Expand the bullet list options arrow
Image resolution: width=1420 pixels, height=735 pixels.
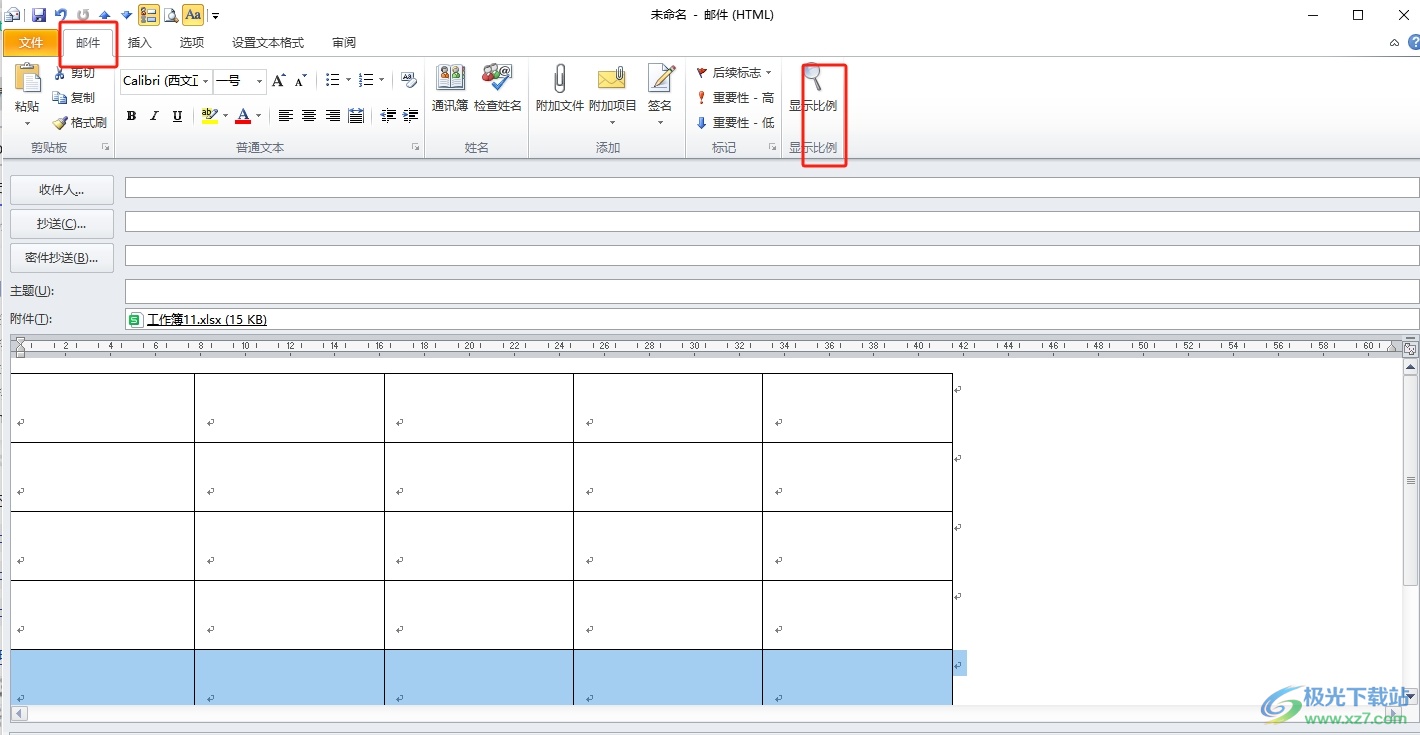(348, 81)
